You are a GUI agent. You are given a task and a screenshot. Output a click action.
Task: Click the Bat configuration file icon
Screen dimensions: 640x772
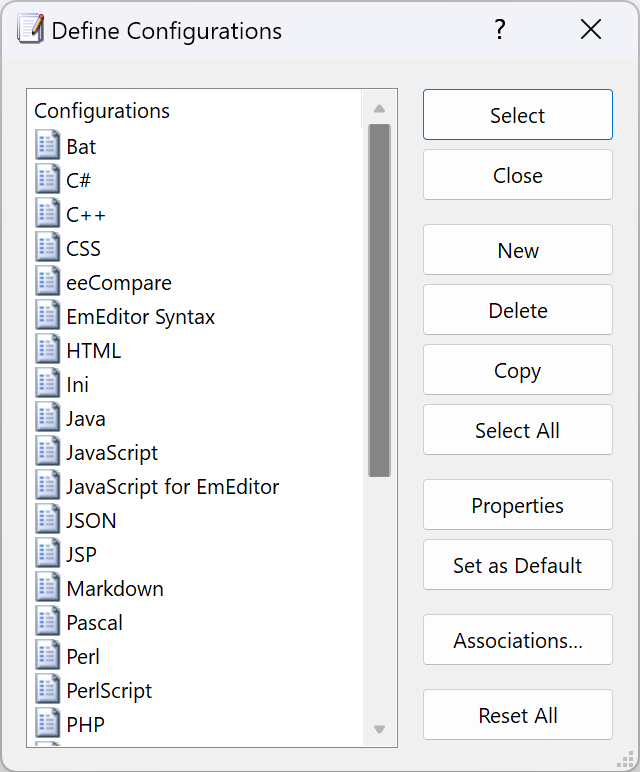click(47, 145)
